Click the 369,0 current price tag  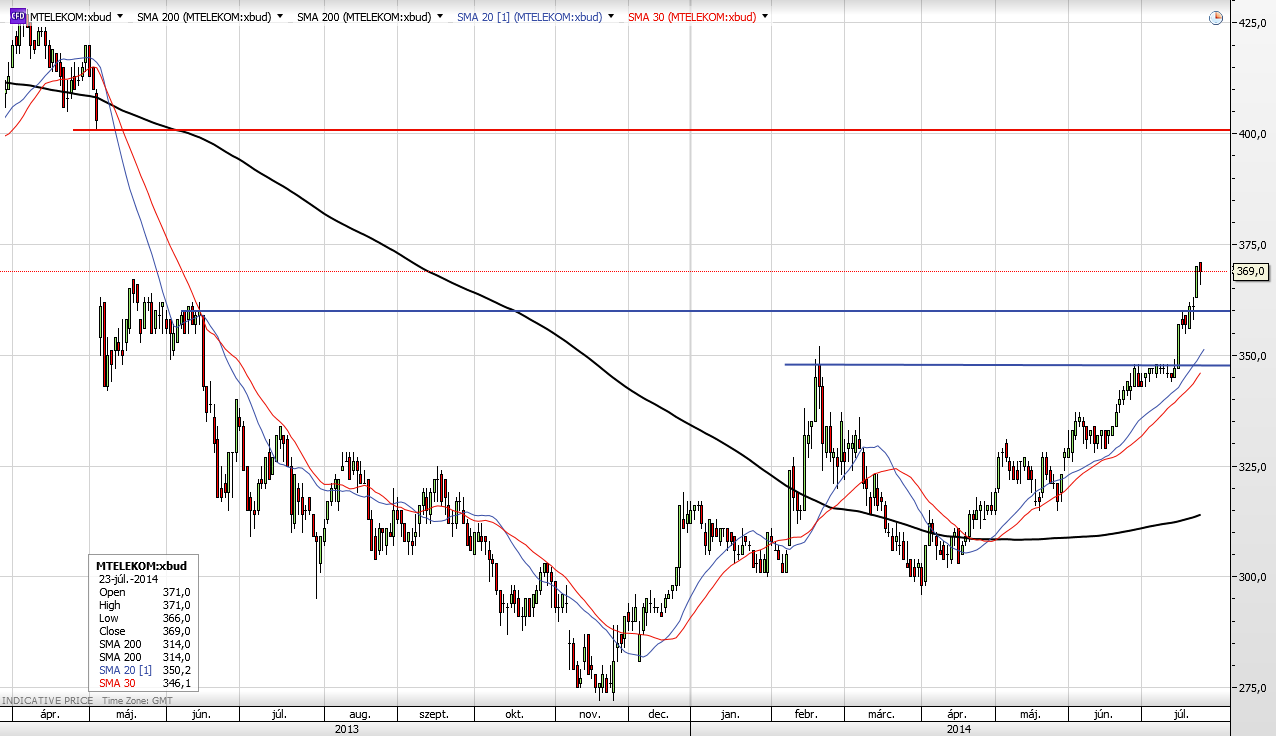point(1251,271)
